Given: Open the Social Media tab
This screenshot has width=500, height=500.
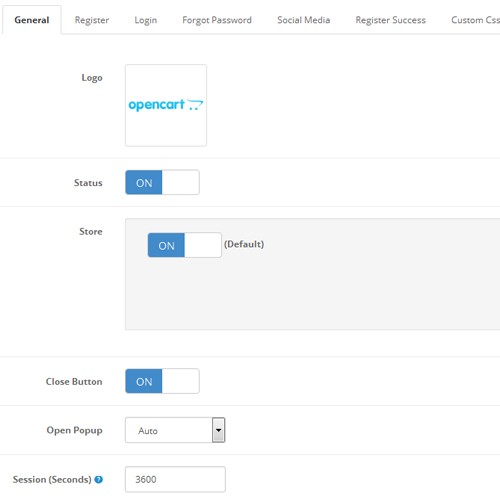Looking at the screenshot, I should pyautogui.click(x=304, y=20).
